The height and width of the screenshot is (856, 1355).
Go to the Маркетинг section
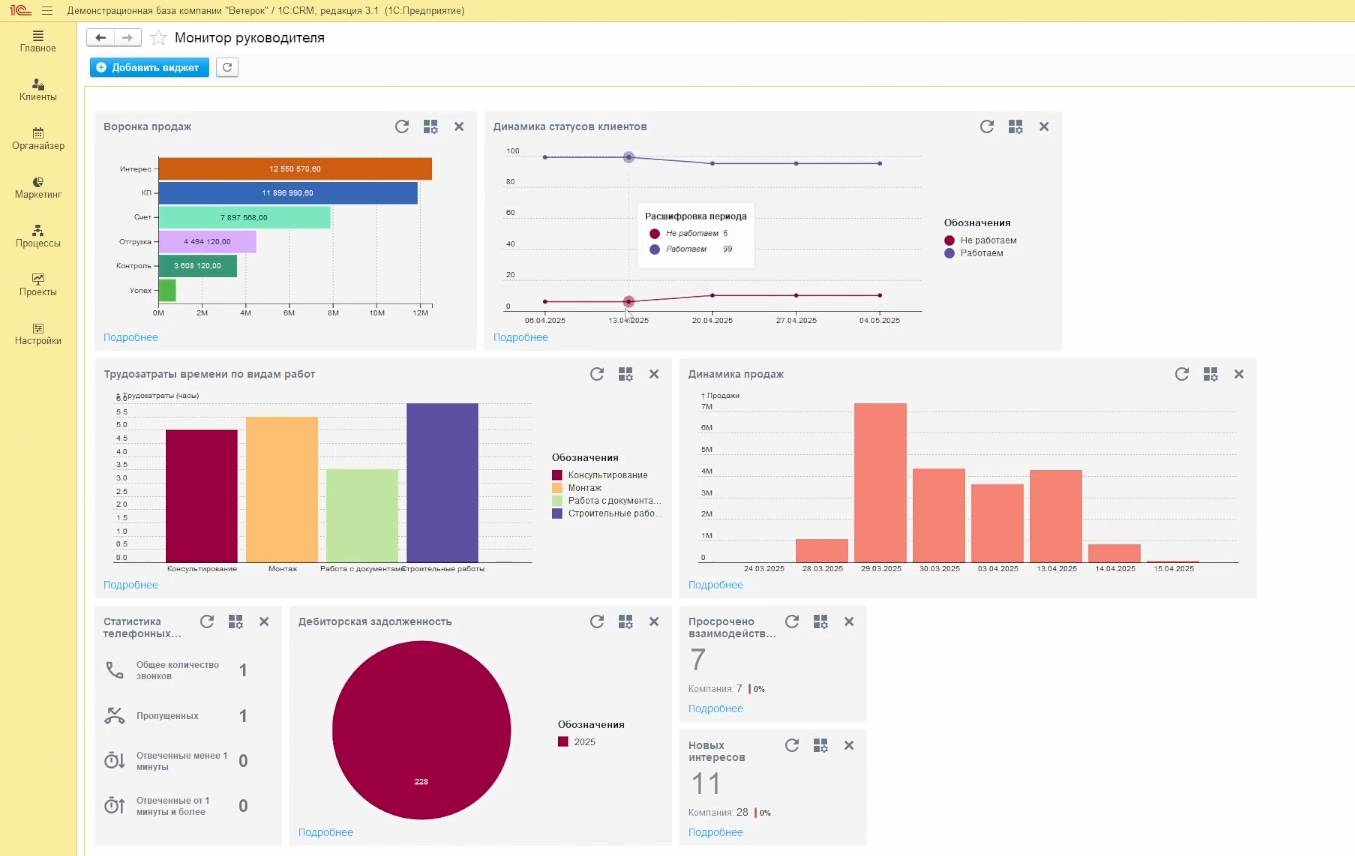(x=38, y=187)
